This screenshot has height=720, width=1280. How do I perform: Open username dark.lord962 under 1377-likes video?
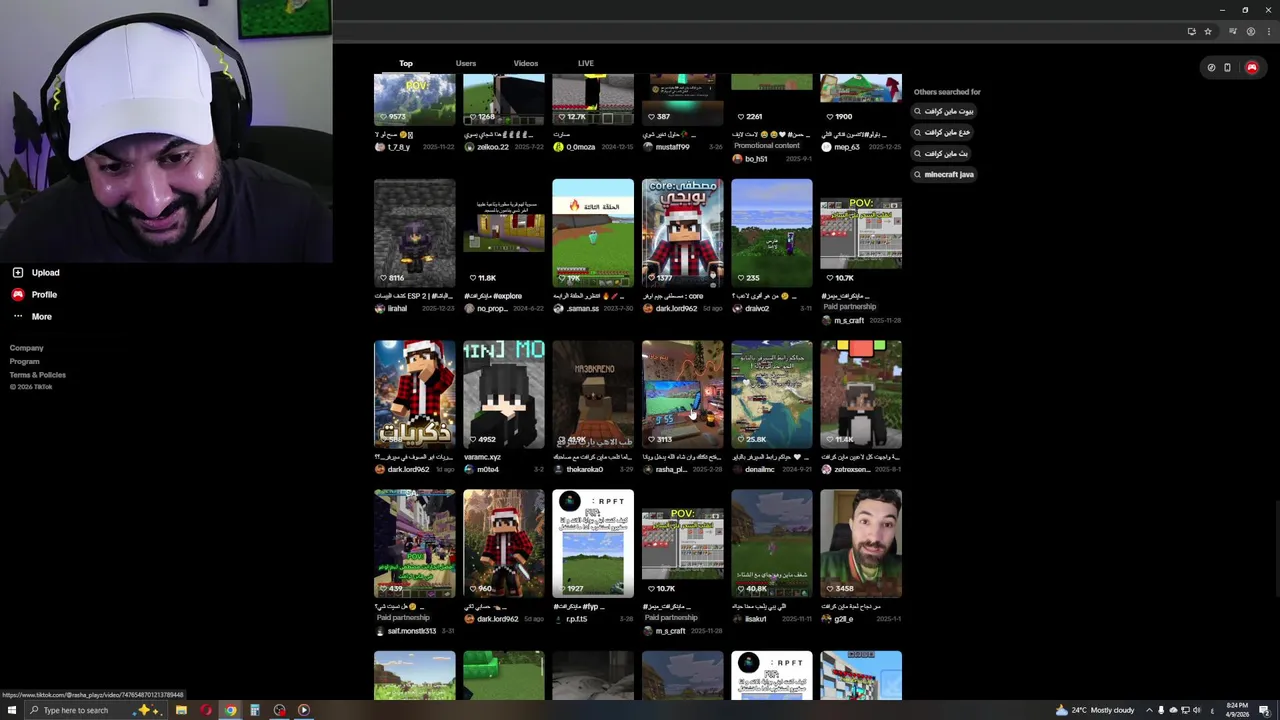point(676,308)
